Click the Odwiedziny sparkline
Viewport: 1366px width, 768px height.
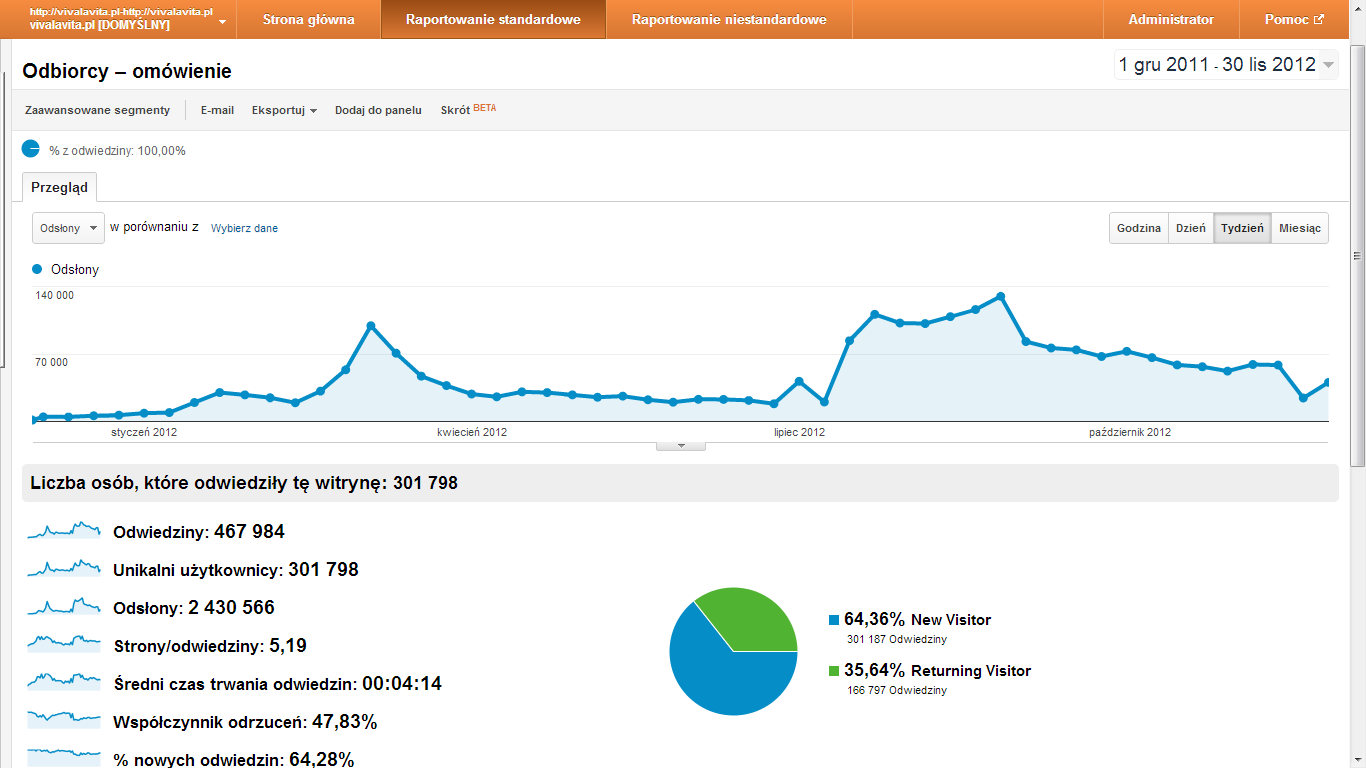64,530
